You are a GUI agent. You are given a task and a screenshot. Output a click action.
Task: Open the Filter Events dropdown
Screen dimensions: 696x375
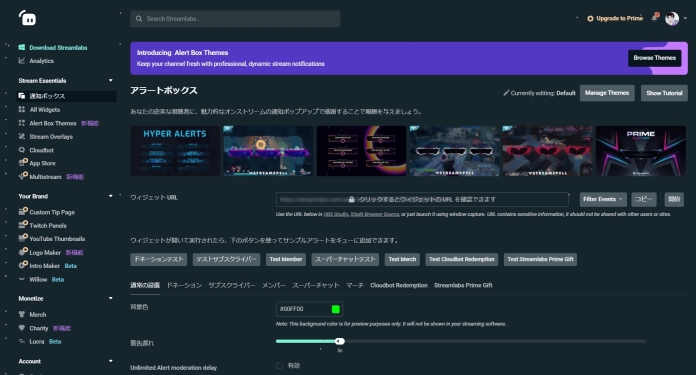603,199
